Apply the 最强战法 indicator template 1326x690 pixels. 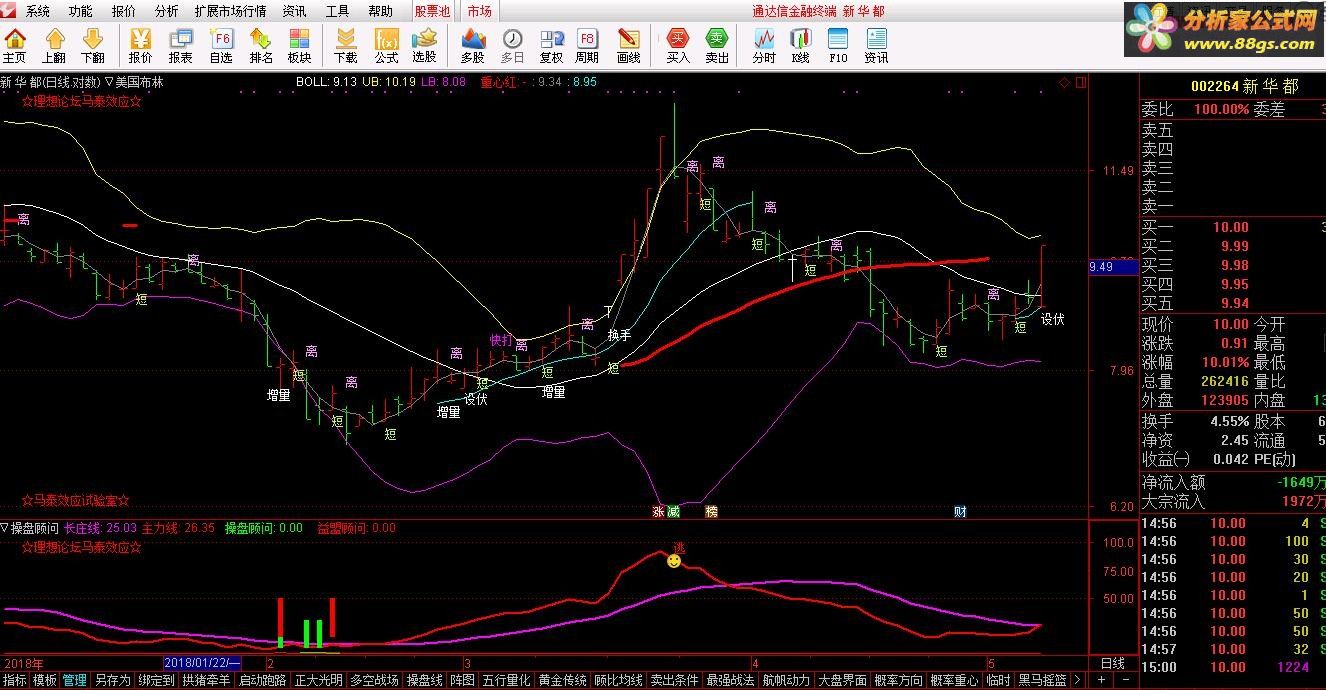coord(731,680)
